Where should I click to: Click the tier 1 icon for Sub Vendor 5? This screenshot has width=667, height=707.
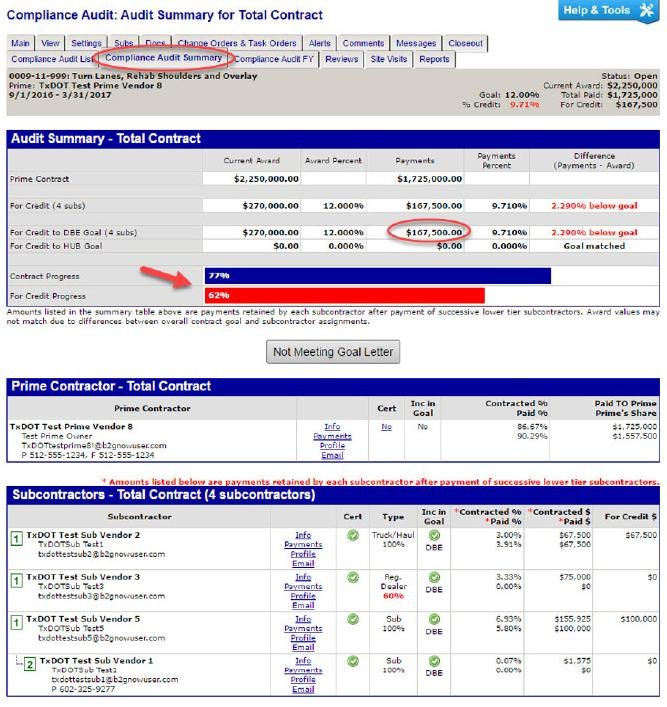[x=15, y=624]
